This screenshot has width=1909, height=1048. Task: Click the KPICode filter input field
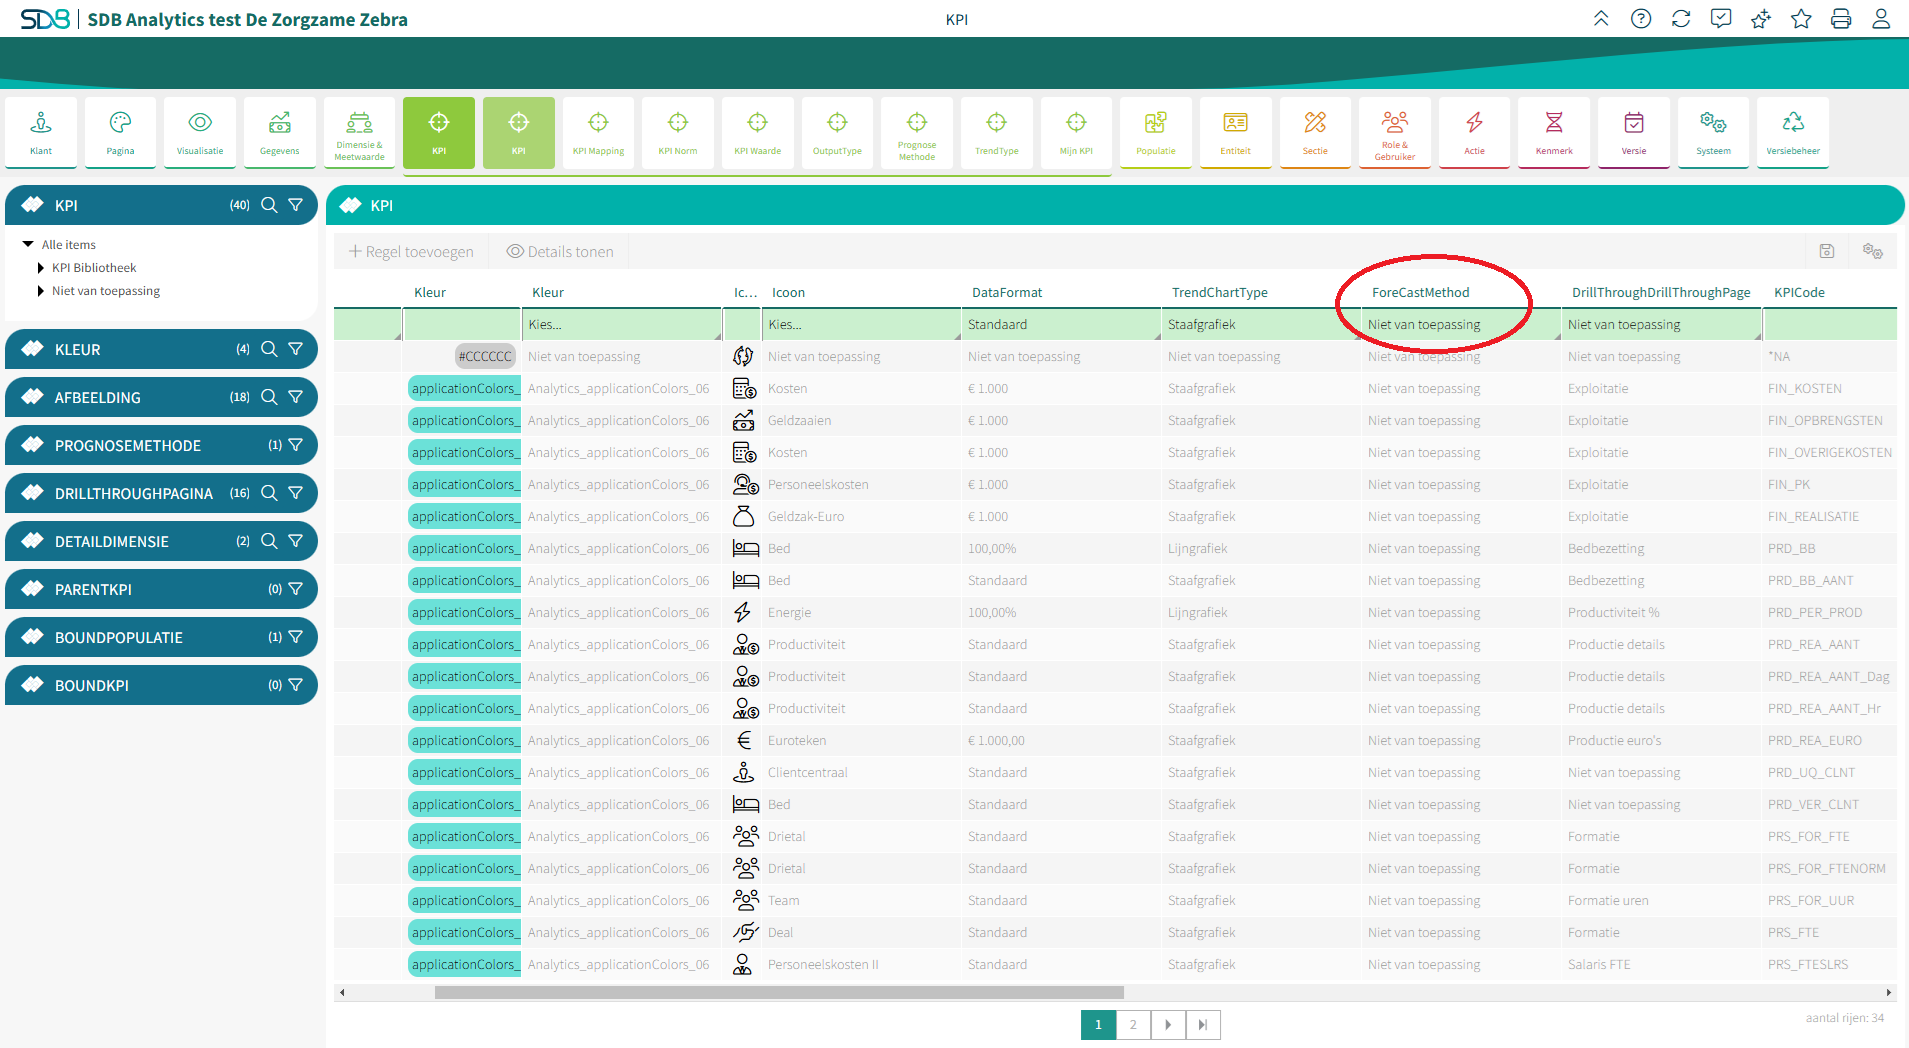click(1830, 325)
